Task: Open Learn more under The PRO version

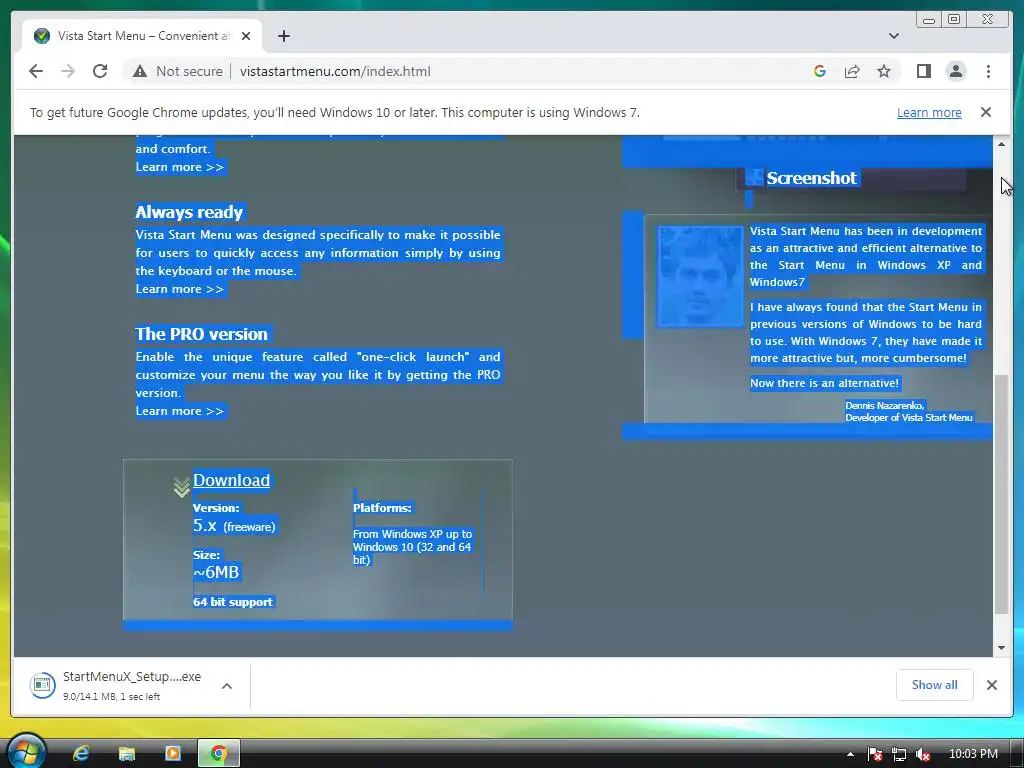Action: 180,411
